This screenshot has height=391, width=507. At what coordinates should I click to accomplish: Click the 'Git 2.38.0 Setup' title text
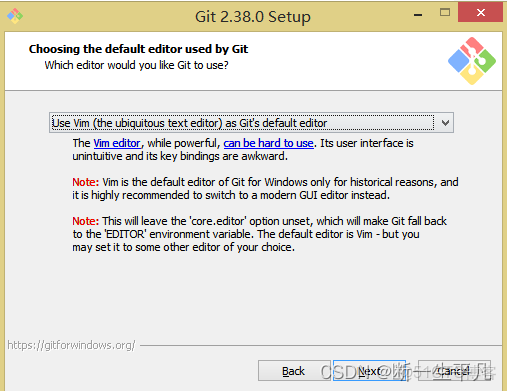tap(253, 17)
